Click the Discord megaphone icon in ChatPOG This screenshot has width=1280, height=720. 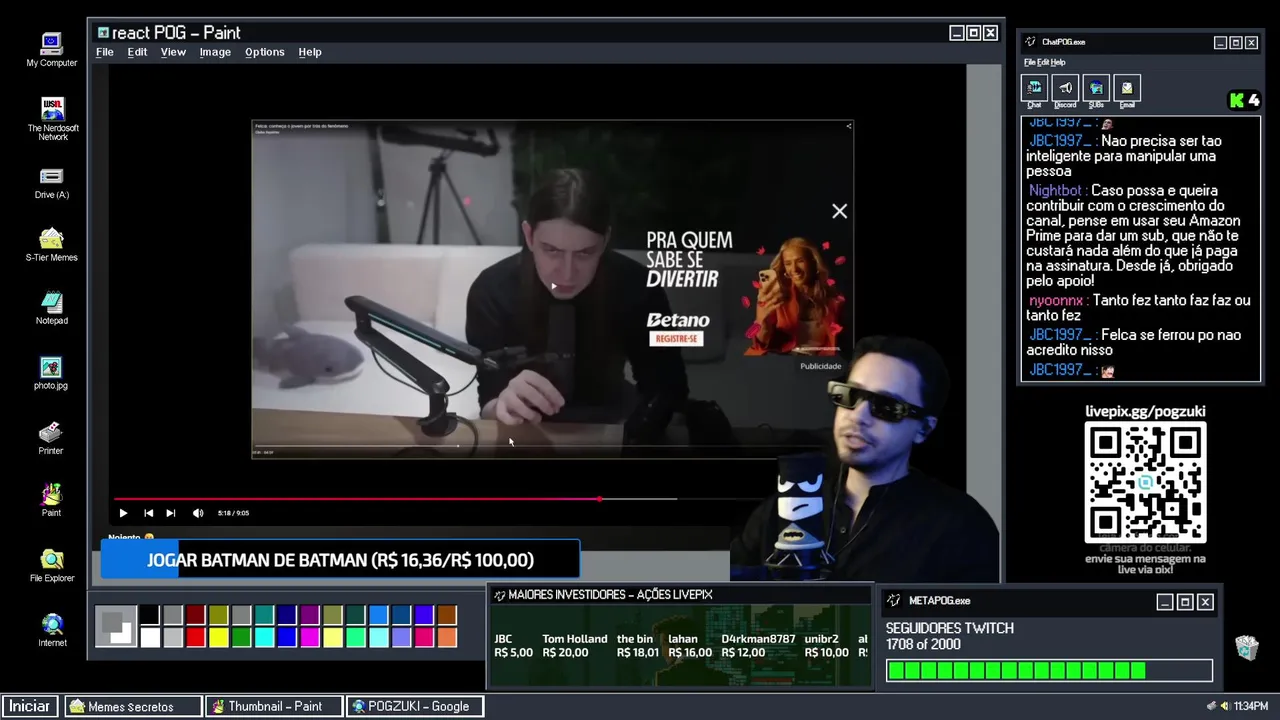pyautogui.click(x=1065, y=88)
